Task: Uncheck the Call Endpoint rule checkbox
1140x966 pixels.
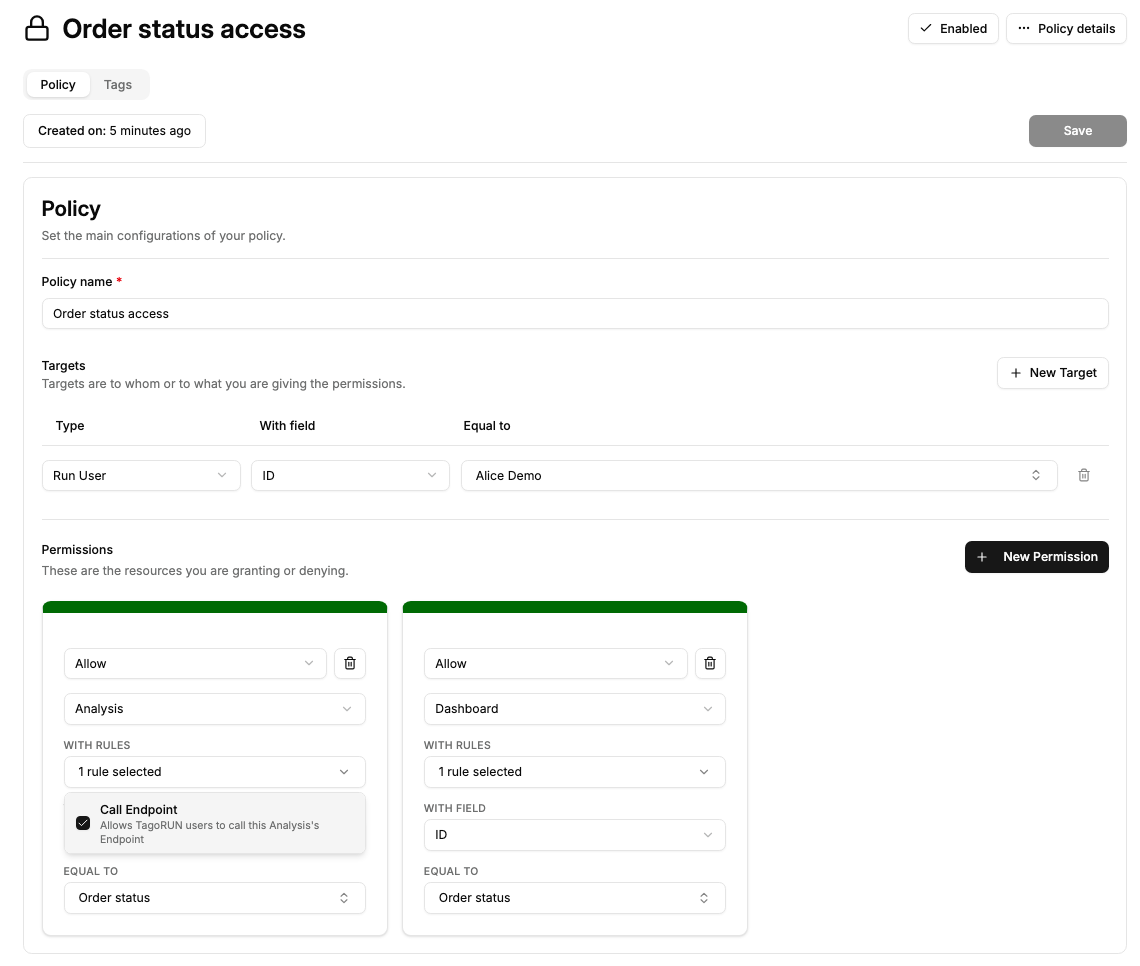Action: click(83, 824)
